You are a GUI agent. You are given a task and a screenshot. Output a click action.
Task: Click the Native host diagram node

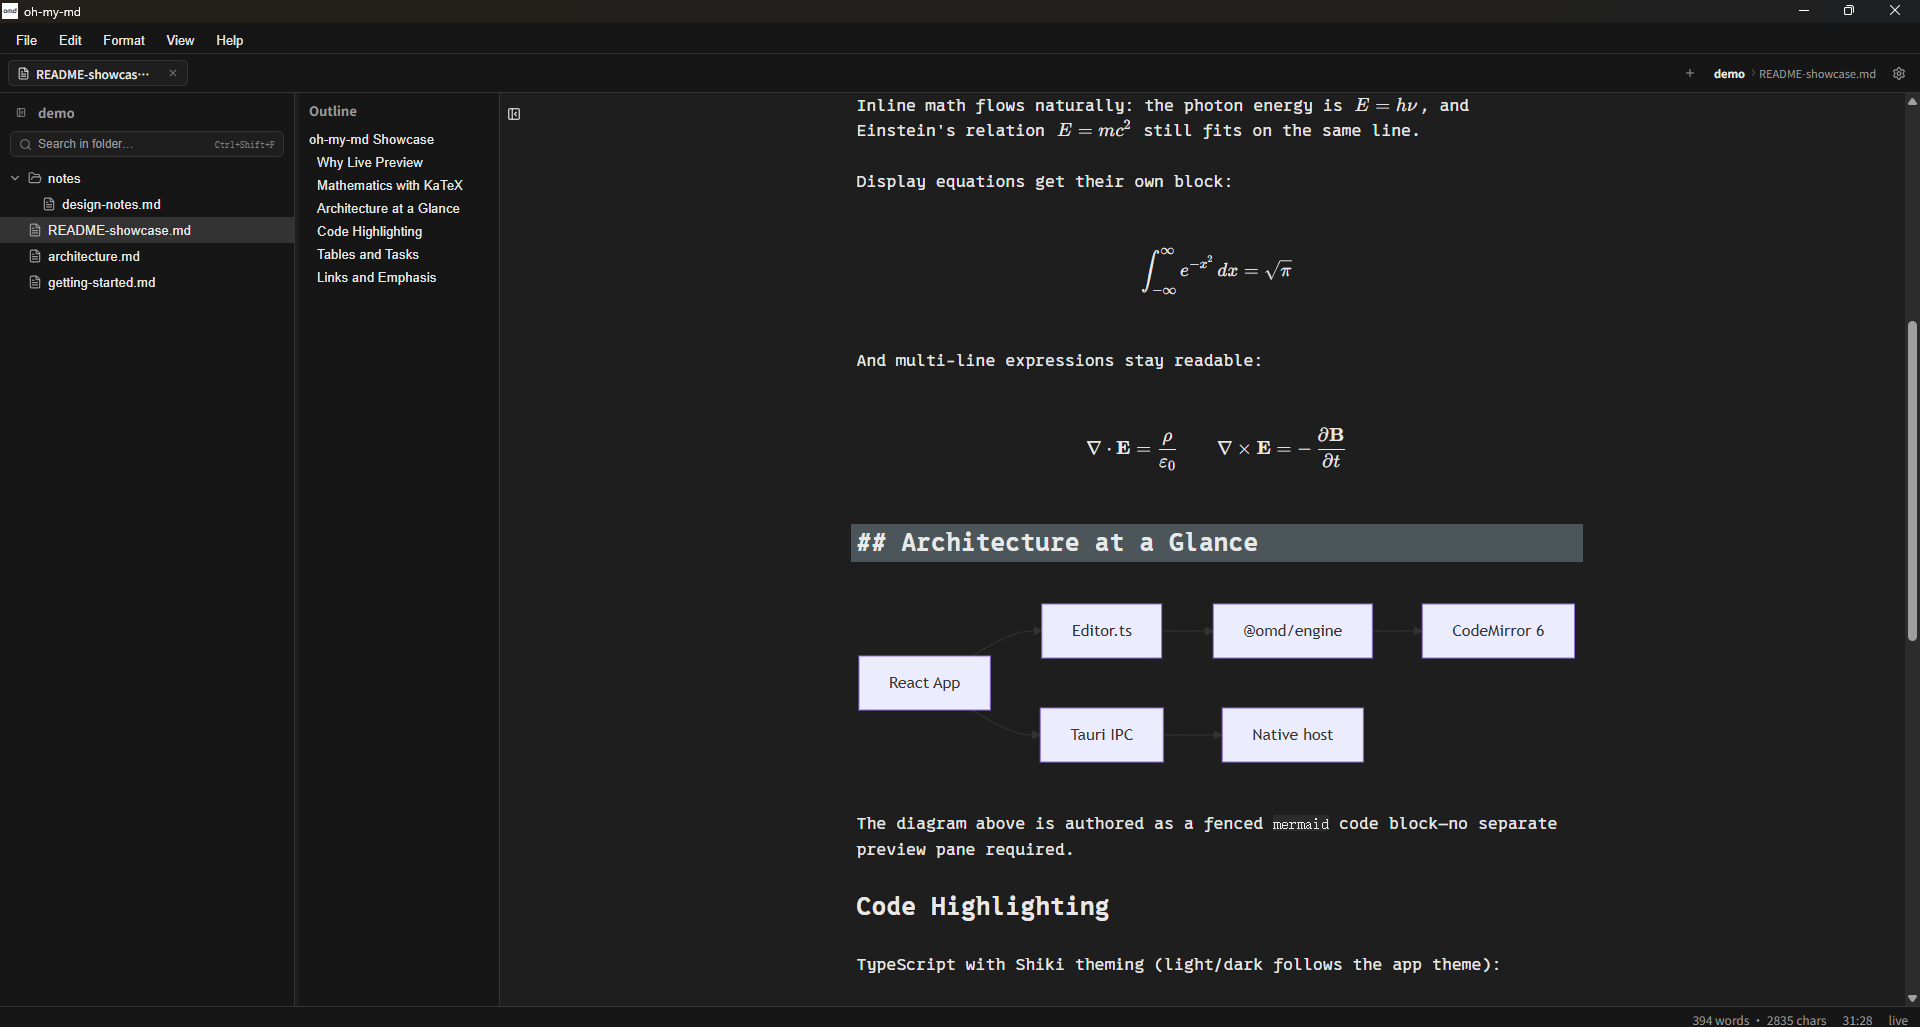[x=1292, y=735]
